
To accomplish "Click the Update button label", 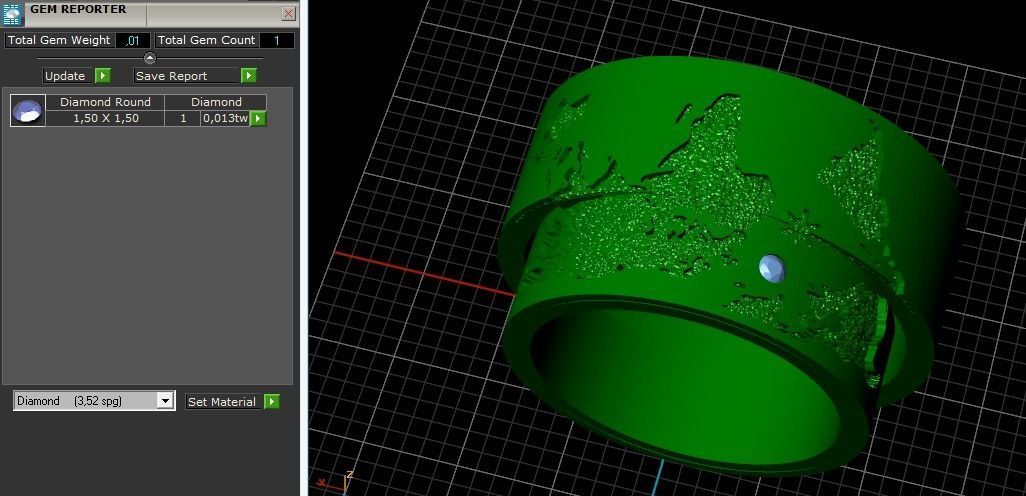I will click(68, 76).
